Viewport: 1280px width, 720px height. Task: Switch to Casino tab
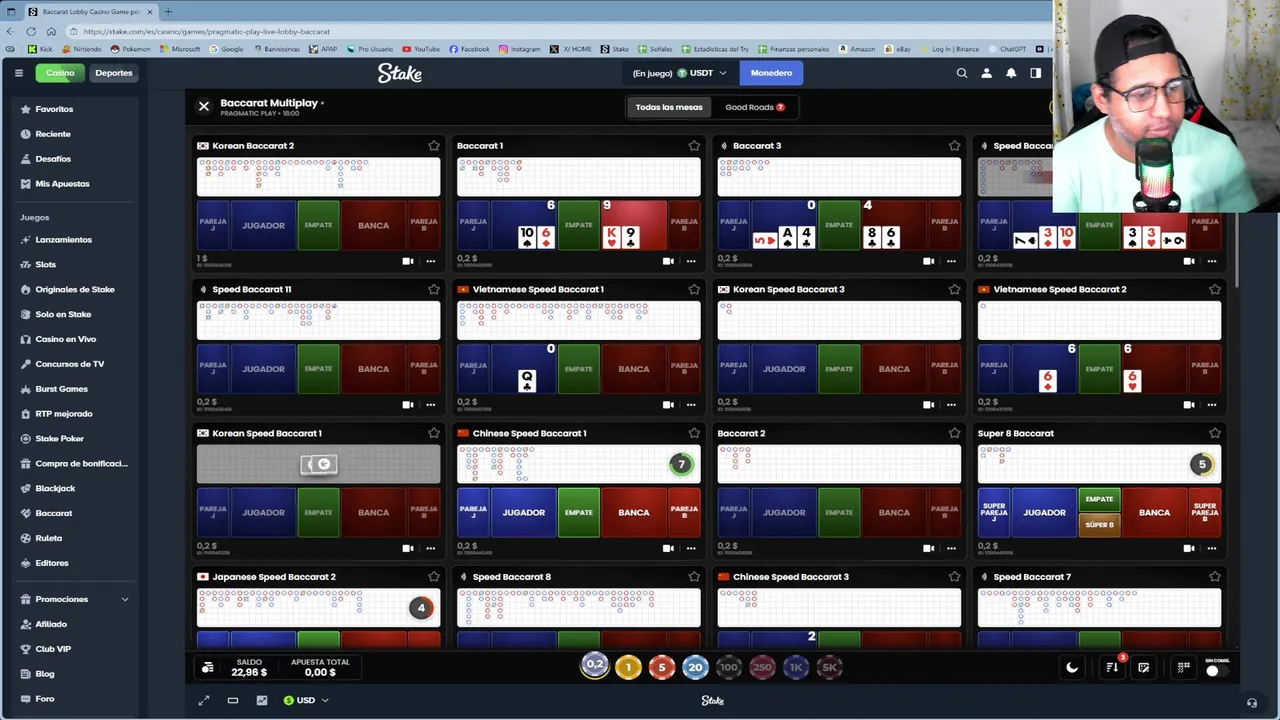(x=60, y=73)
